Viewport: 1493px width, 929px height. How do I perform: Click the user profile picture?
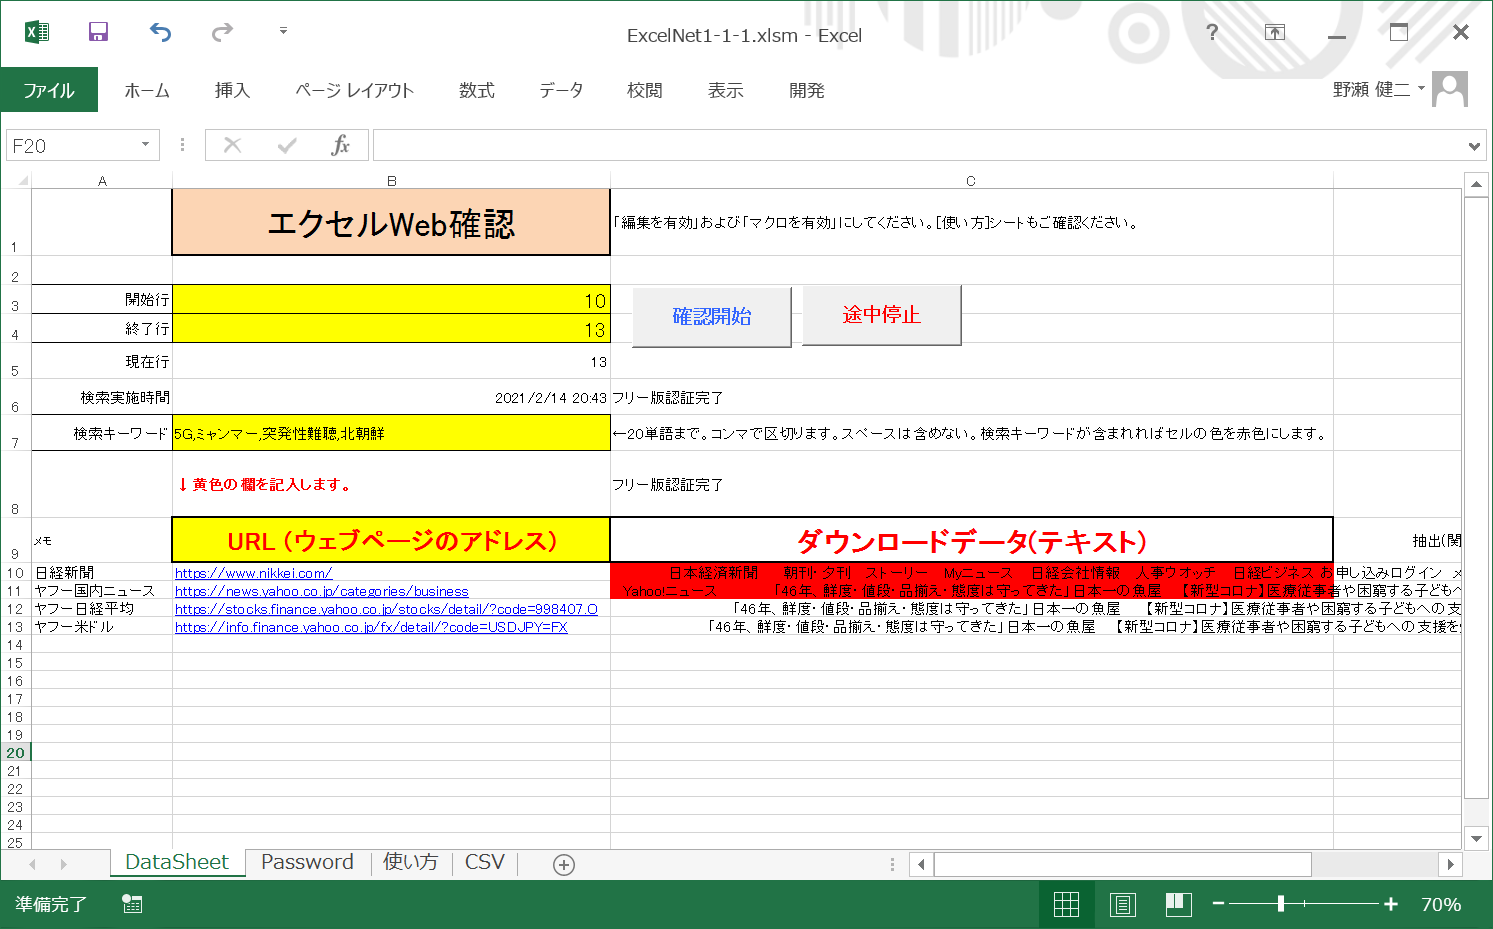coord(1450,89)
